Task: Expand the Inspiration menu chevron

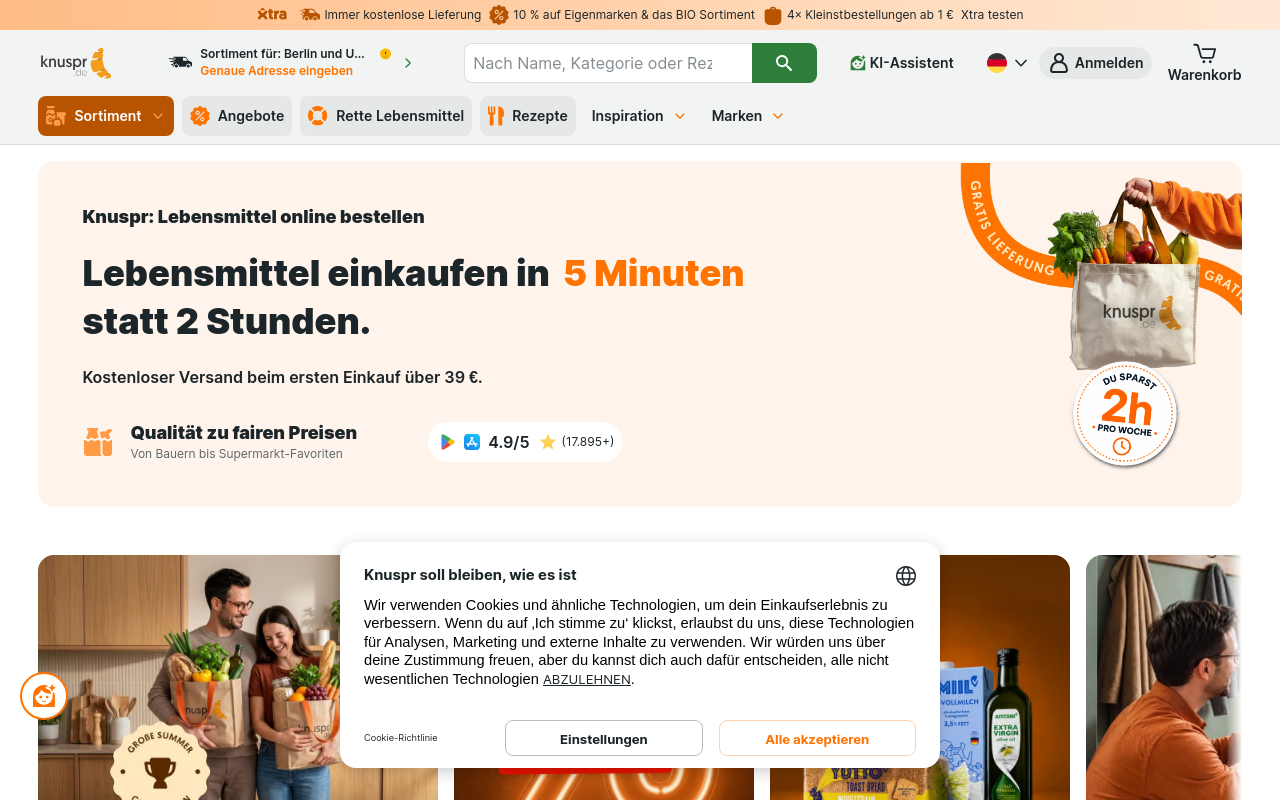Action: pos(680,116)
